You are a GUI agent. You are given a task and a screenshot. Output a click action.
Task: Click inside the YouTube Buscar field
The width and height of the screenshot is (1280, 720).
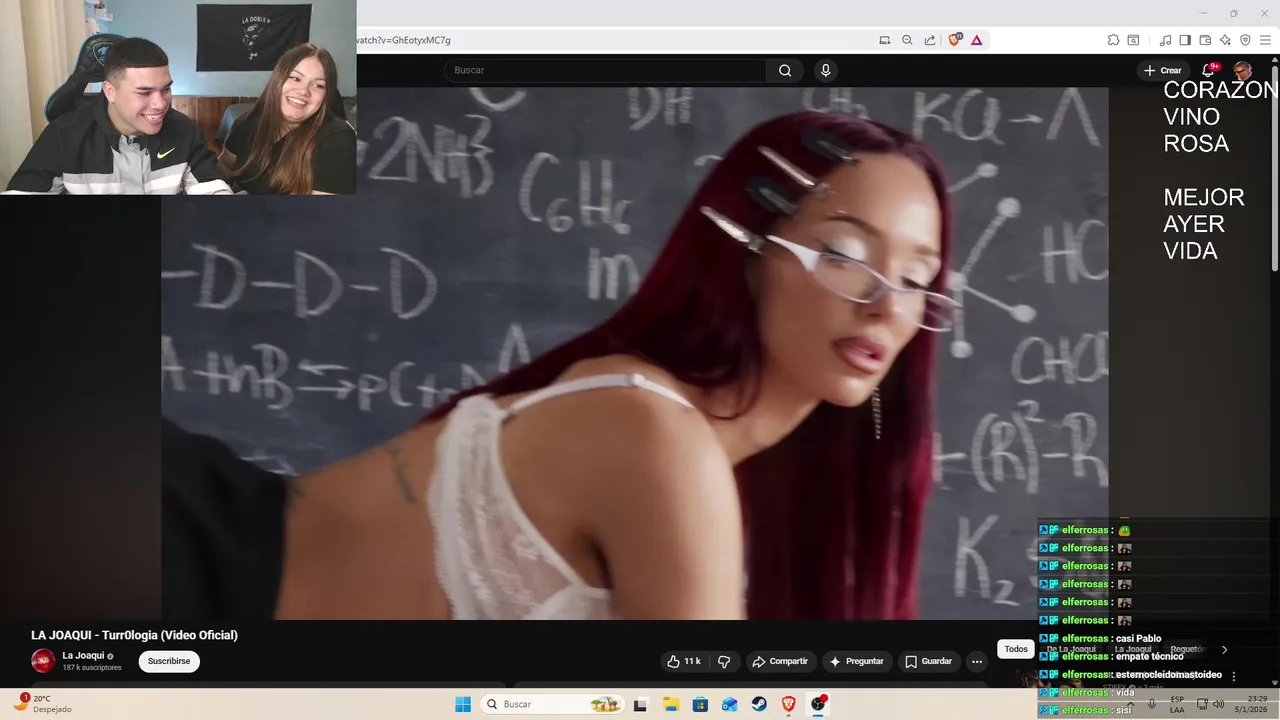[605, 70]
